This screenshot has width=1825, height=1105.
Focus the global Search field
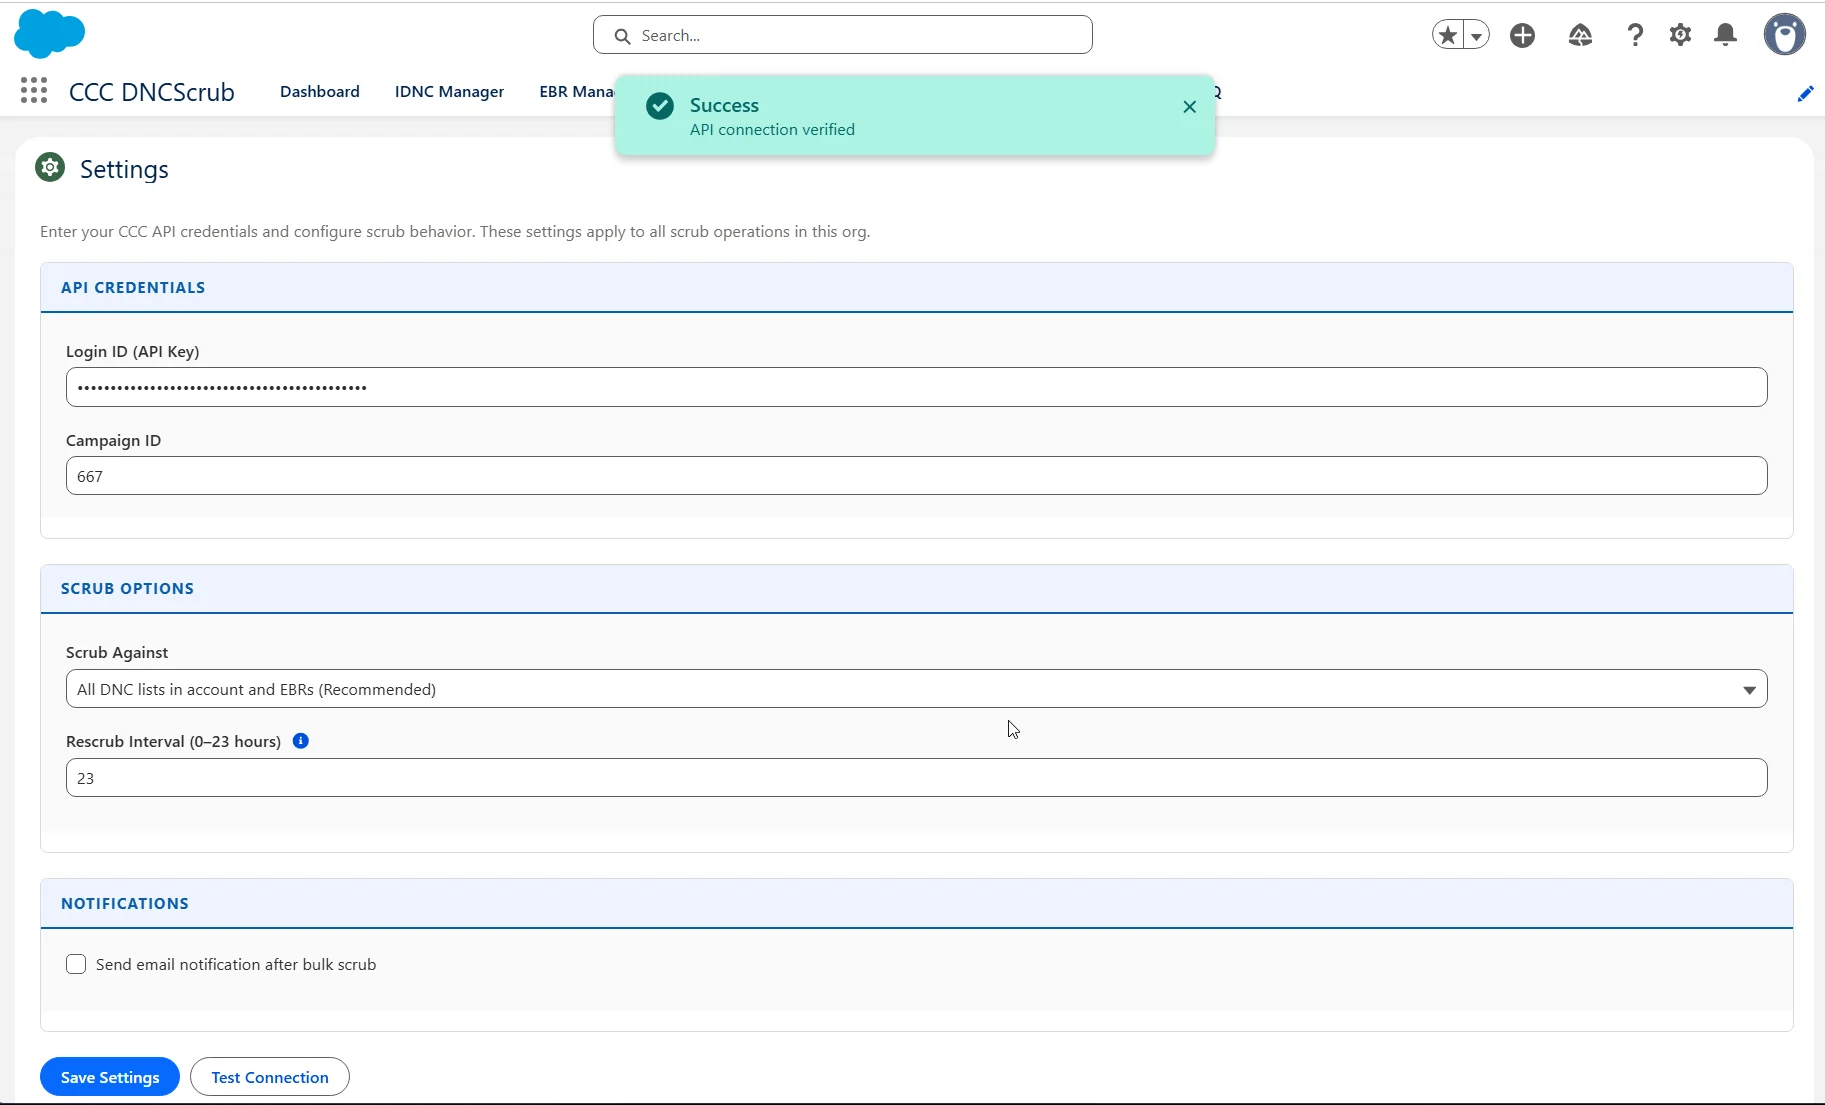tap(842, 35)
